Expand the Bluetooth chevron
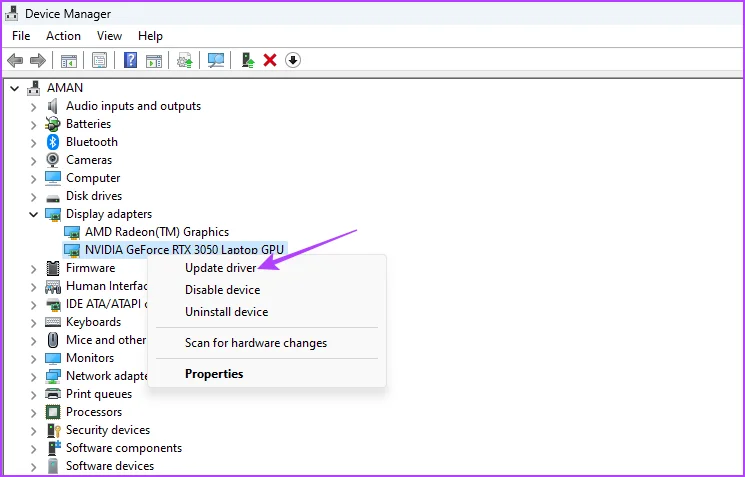Image resolution: width=745 pixels, height=477 pixels. click(33, 143)
